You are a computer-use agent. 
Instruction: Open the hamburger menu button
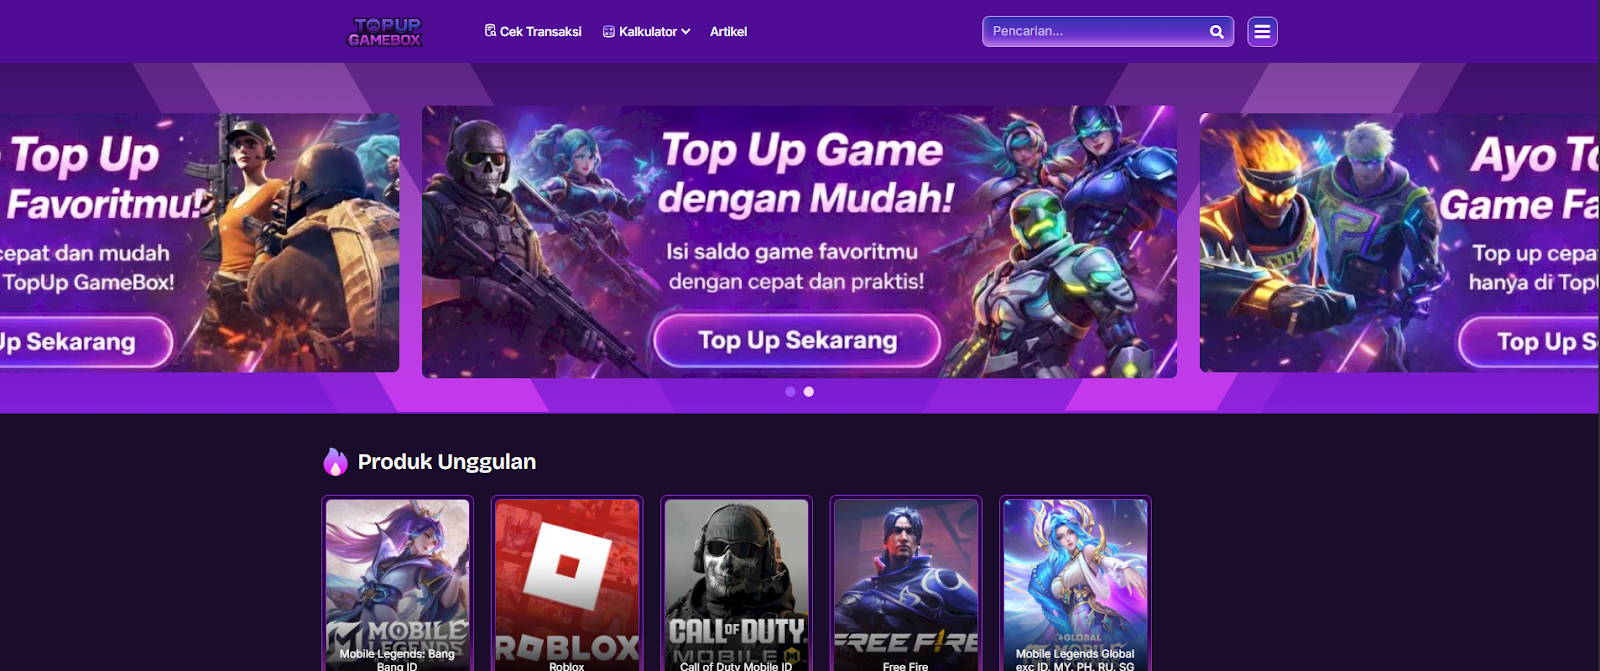[x=1262, y=32]
